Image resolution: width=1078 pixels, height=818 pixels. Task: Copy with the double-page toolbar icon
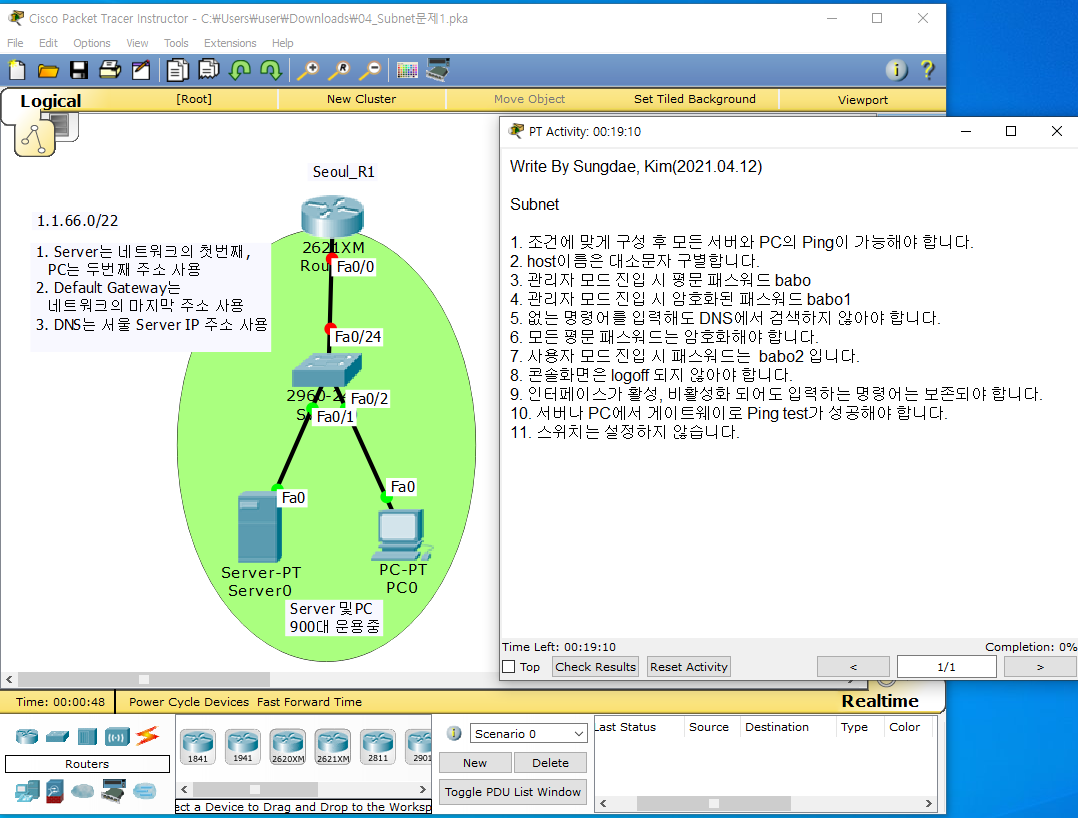coord(178,70)
